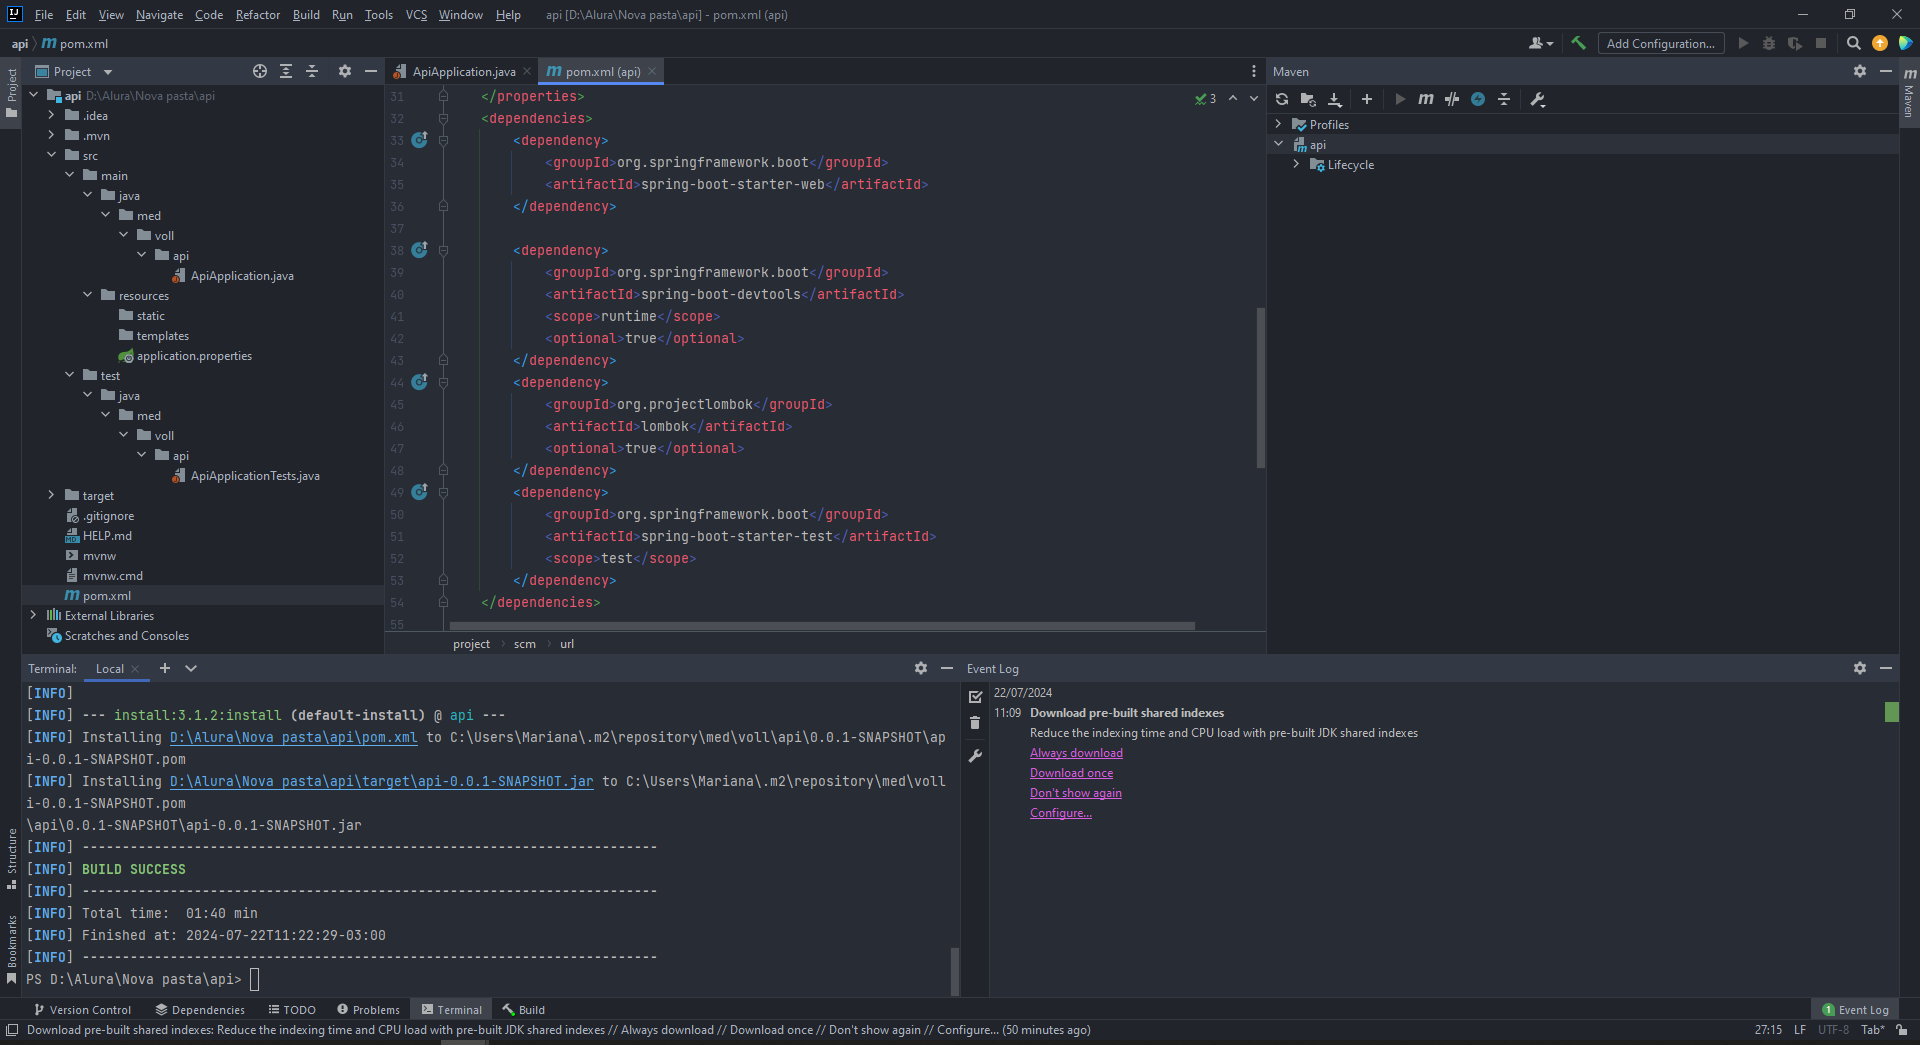
Task: Expand the .mvn folder
Action: pyautogui.click(x=51, y=135)
